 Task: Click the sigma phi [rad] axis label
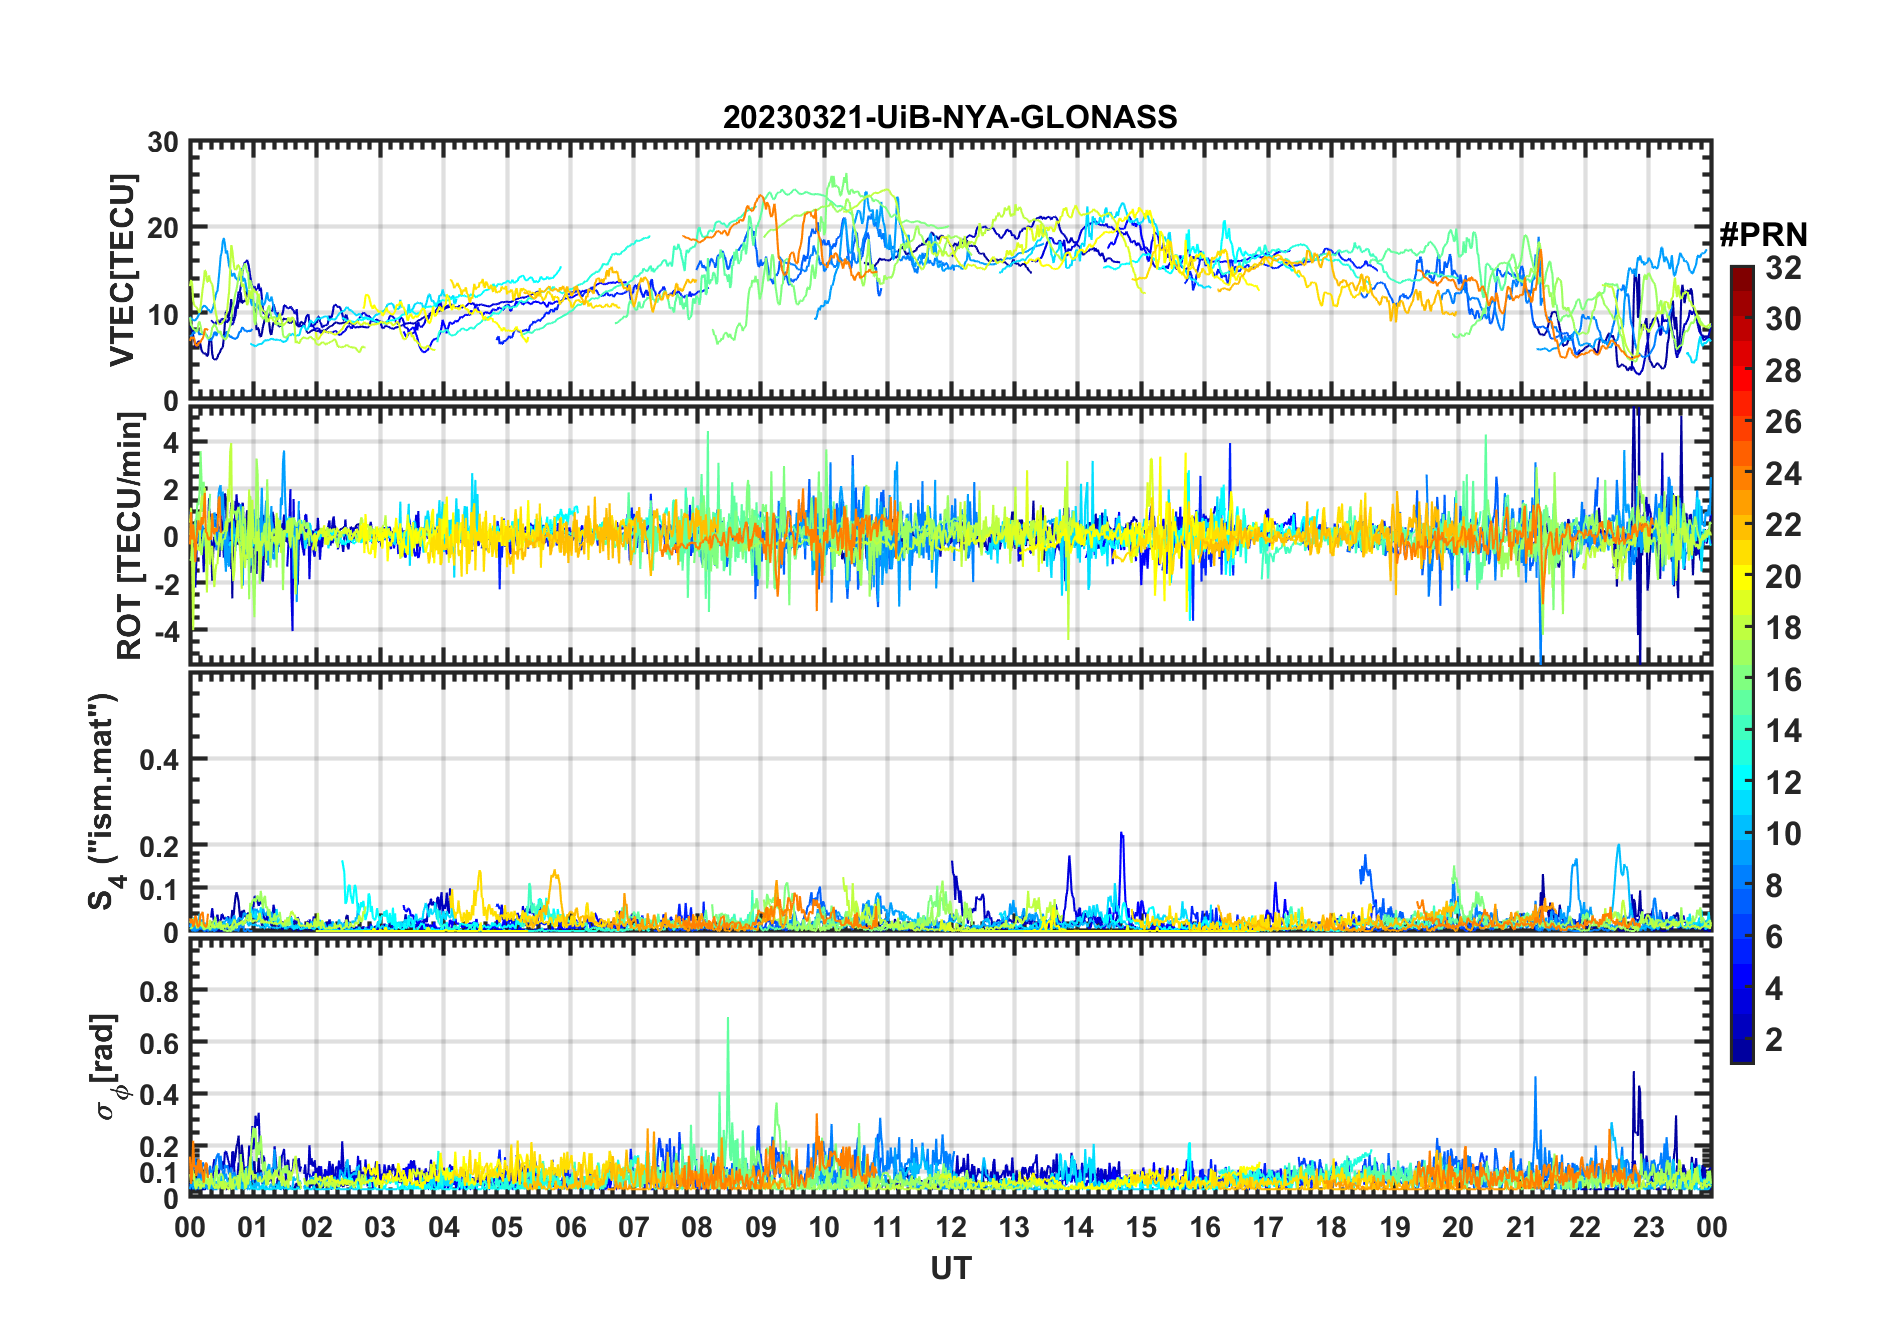(x=112, y=1066)
